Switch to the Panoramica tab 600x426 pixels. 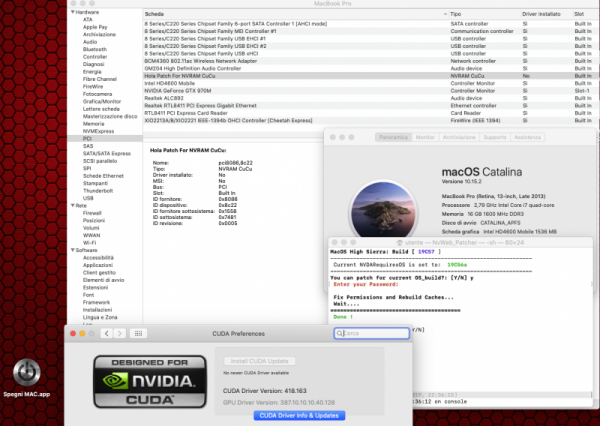(393, 137)
